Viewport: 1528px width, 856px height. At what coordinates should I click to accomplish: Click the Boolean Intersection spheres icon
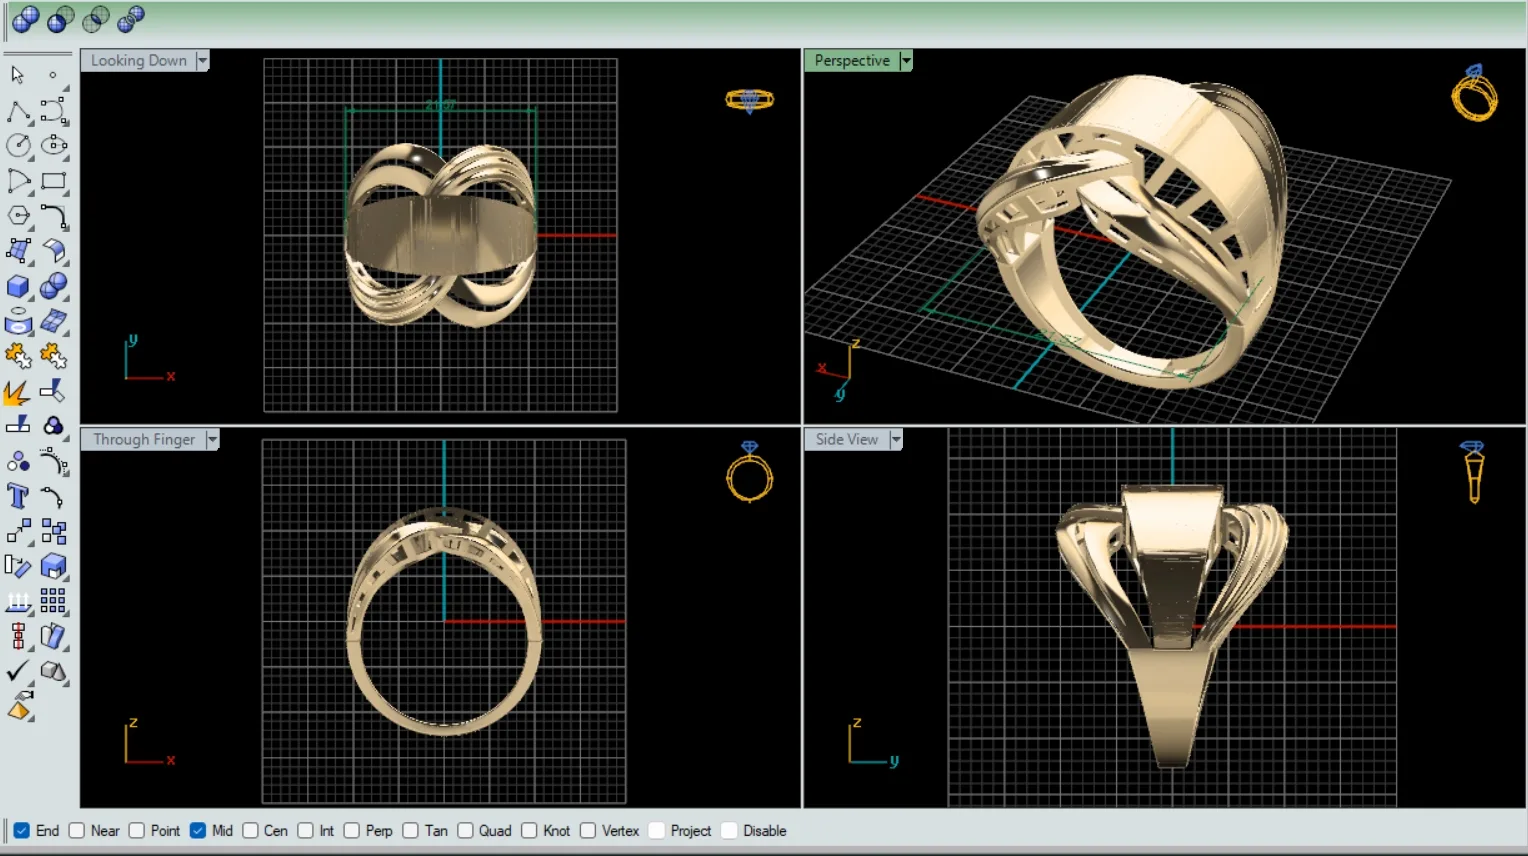pos(96,18)
